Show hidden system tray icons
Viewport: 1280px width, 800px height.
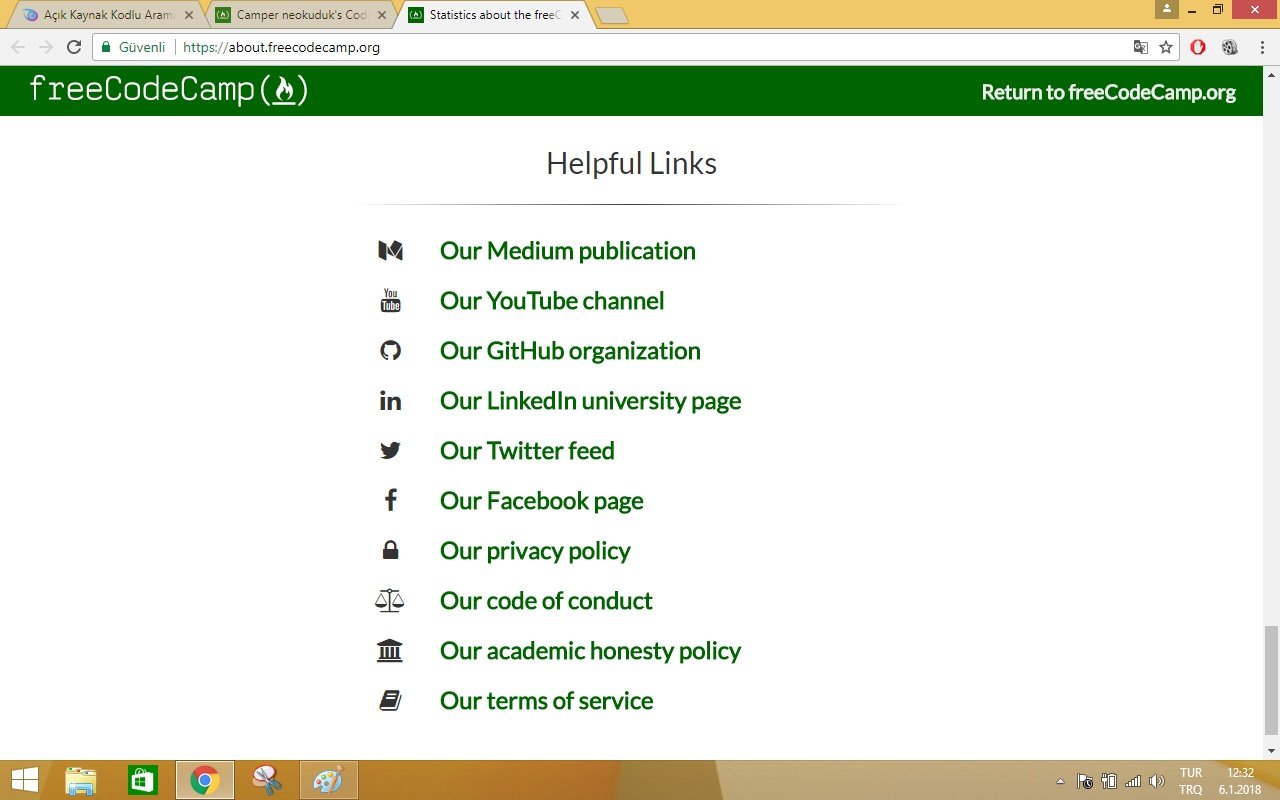pyautogui.click(x=1060, y=781)
